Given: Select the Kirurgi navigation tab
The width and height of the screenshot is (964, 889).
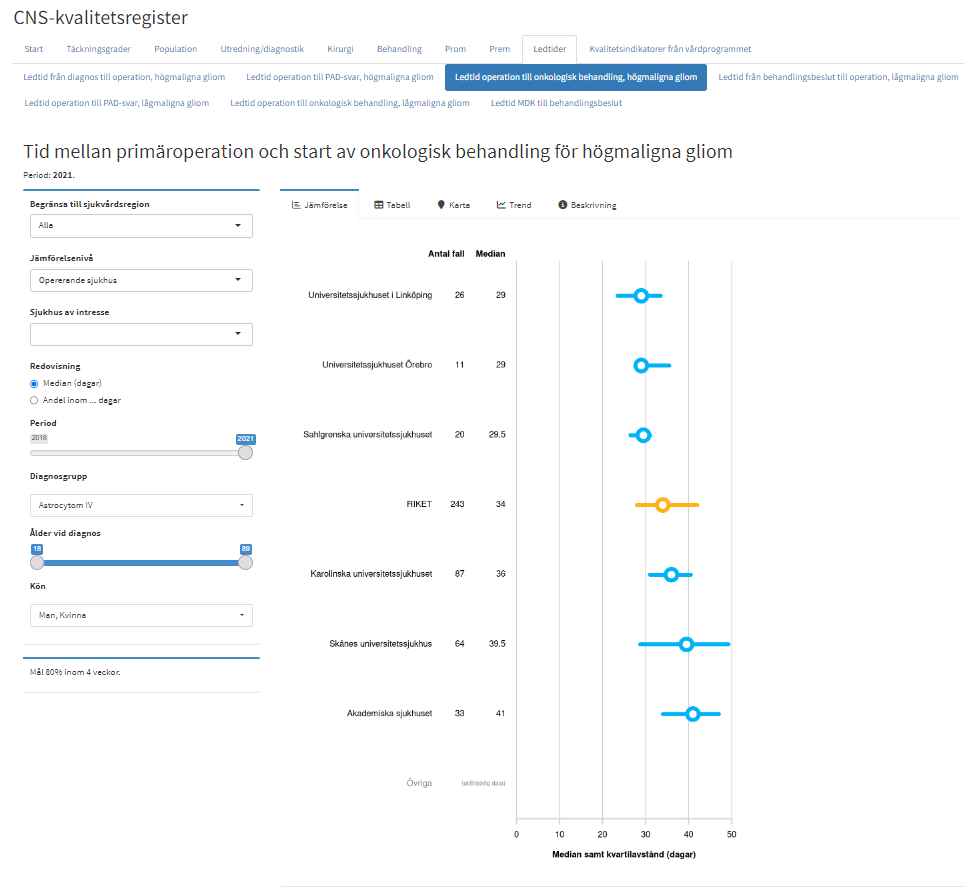Looking at the screenshot, I should click(340, 48).
